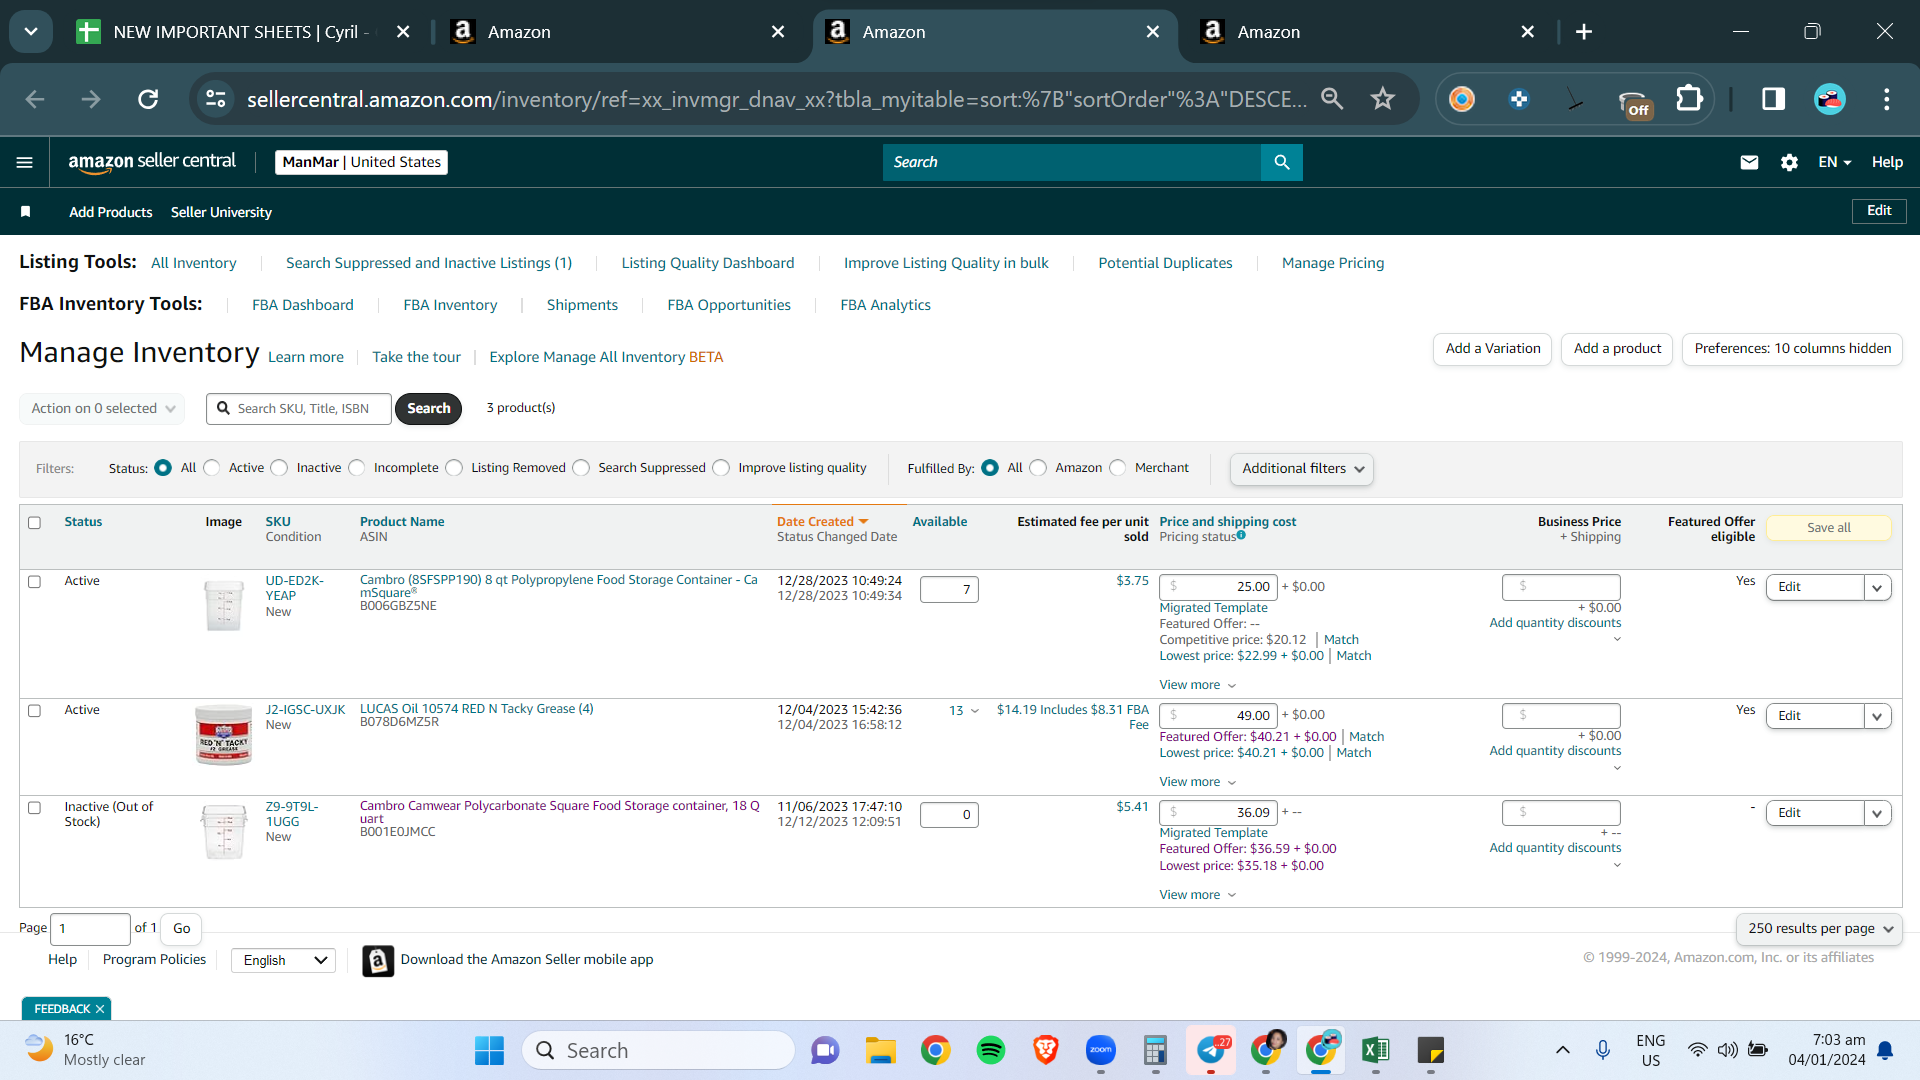Screen dimensions: 1920x1080
Task: Click the Add a product button
Action: tap(1617, 349)
